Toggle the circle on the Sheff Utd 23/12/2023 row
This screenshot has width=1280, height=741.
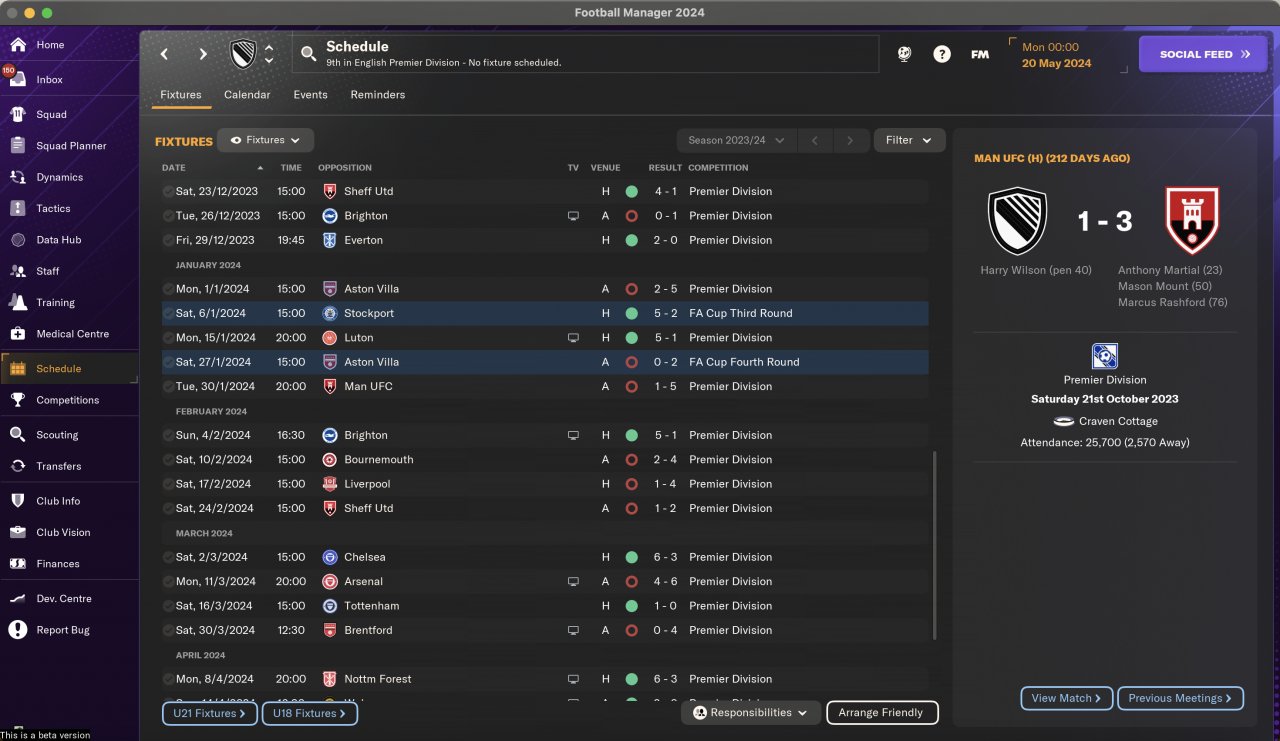coord(168,192)
